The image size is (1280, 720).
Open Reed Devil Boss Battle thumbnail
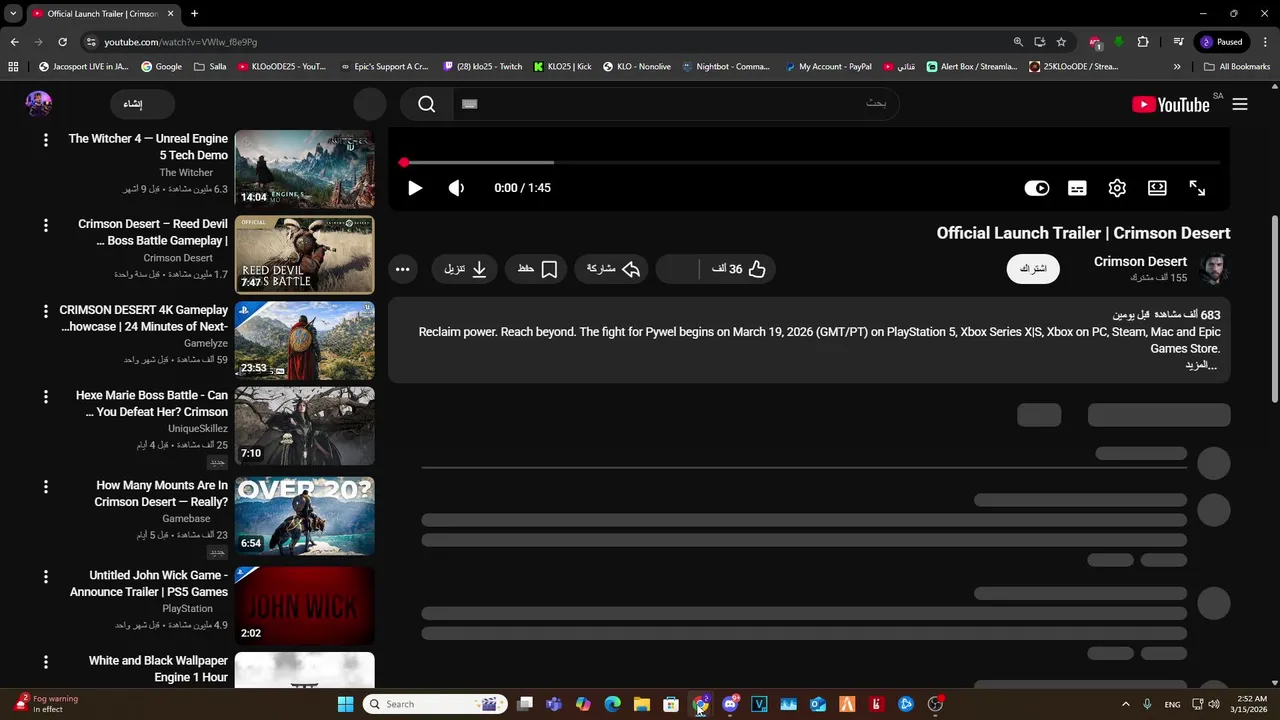[305, 255]
